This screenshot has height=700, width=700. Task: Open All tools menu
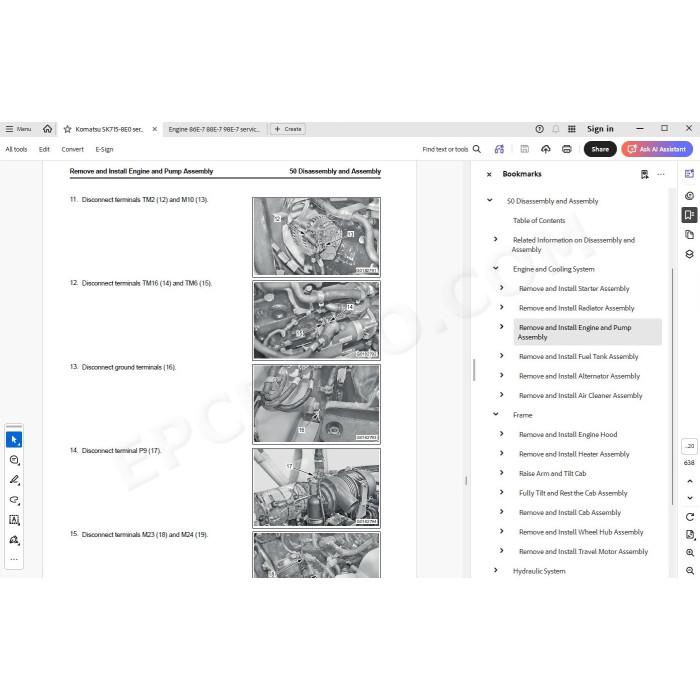tap(16, 149)
